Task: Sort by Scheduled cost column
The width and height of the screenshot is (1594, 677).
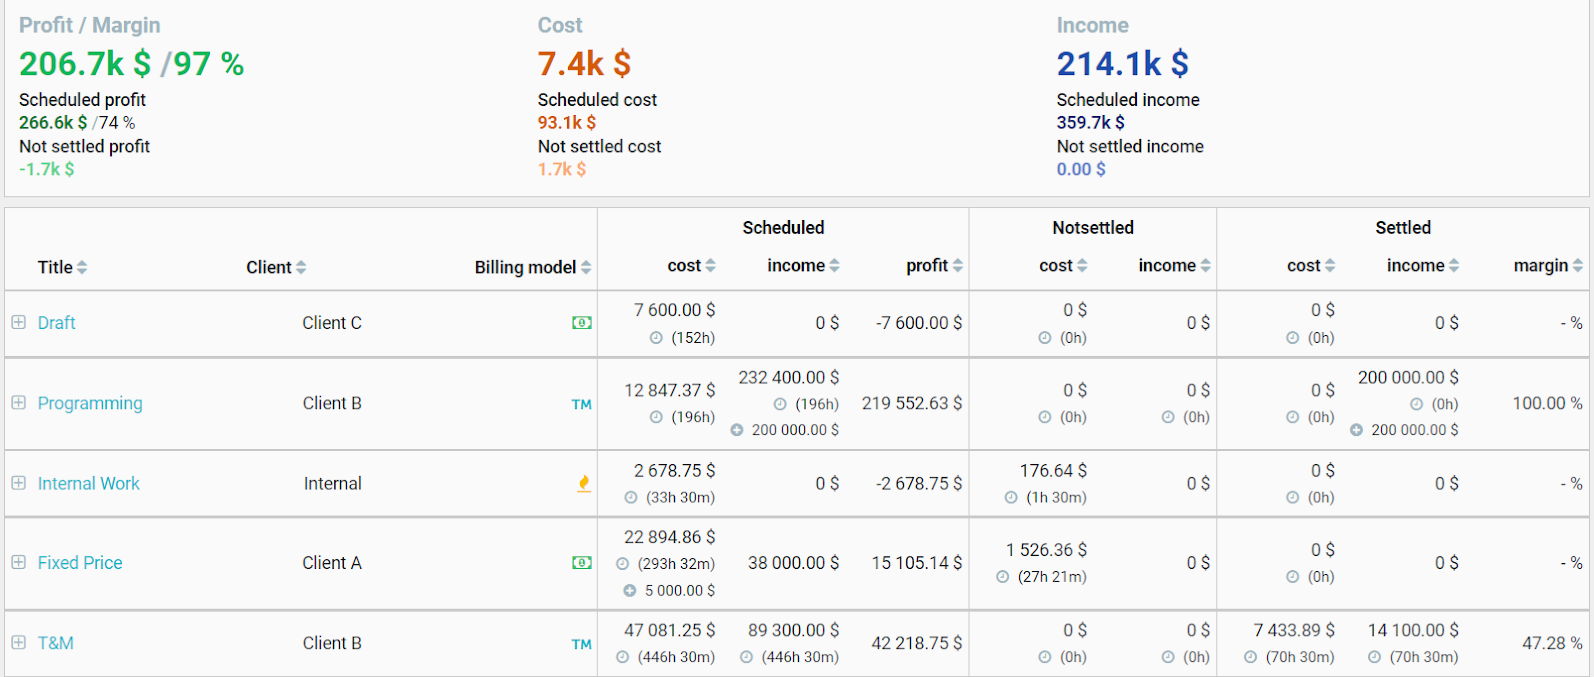Action: coord(692,265)
